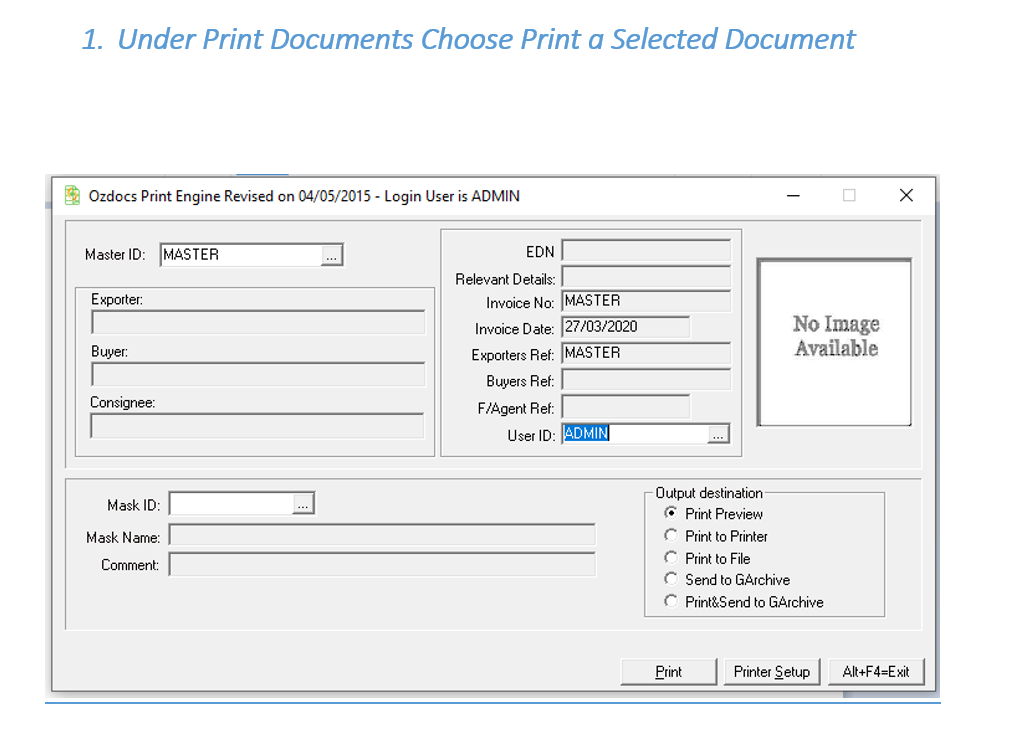
Task: Open the User ID lookup ellipsis button
Action: pyautogui.click(x=718, y=434)
